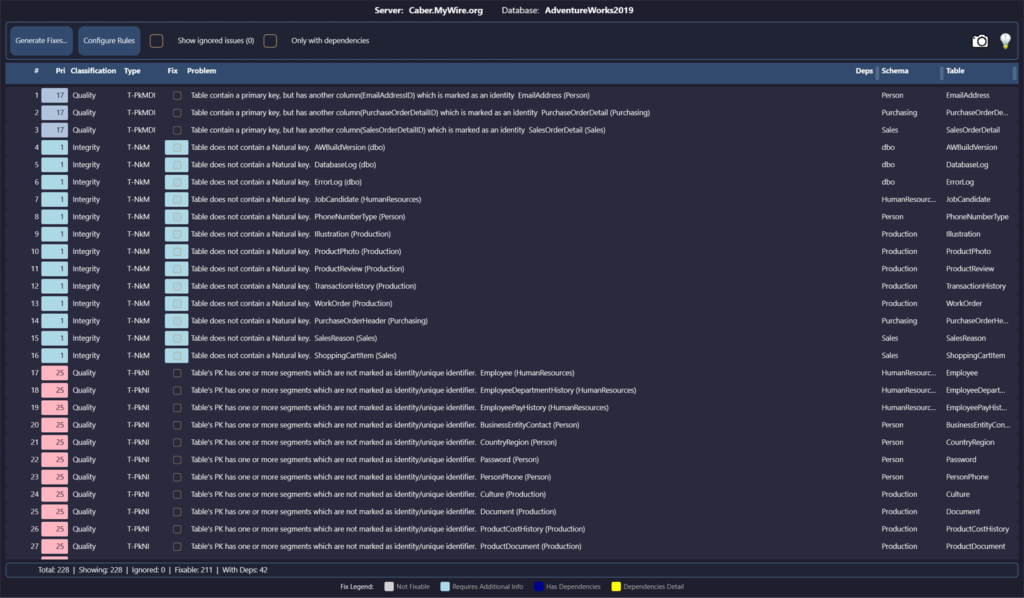Screen dimensions: 1024x598
Task: Click the lightbulb tips icon
Action: point(1005,40)
